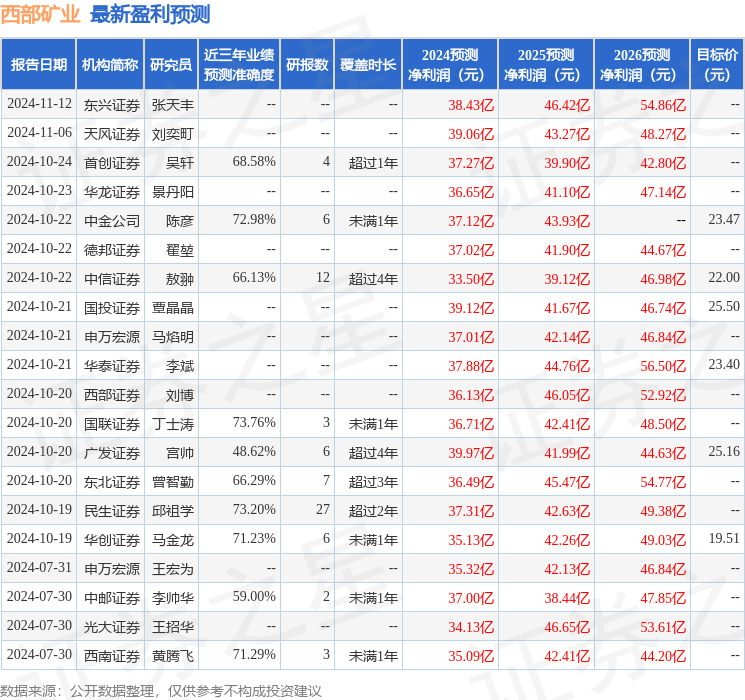Click analyst name 丁士涛
This screenshot has width=745, height=700.
tap(172, 424)
